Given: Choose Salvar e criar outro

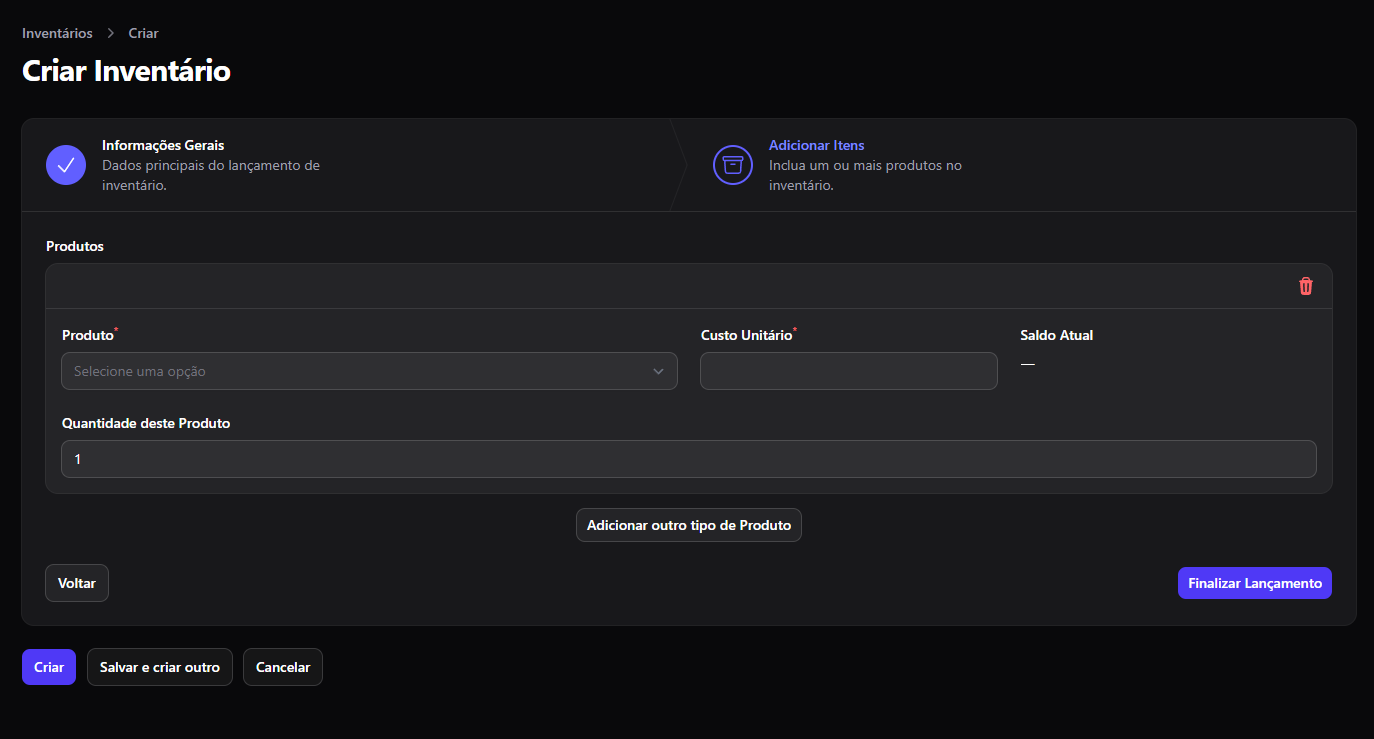Looking at the screenshot, I should 160,667.
